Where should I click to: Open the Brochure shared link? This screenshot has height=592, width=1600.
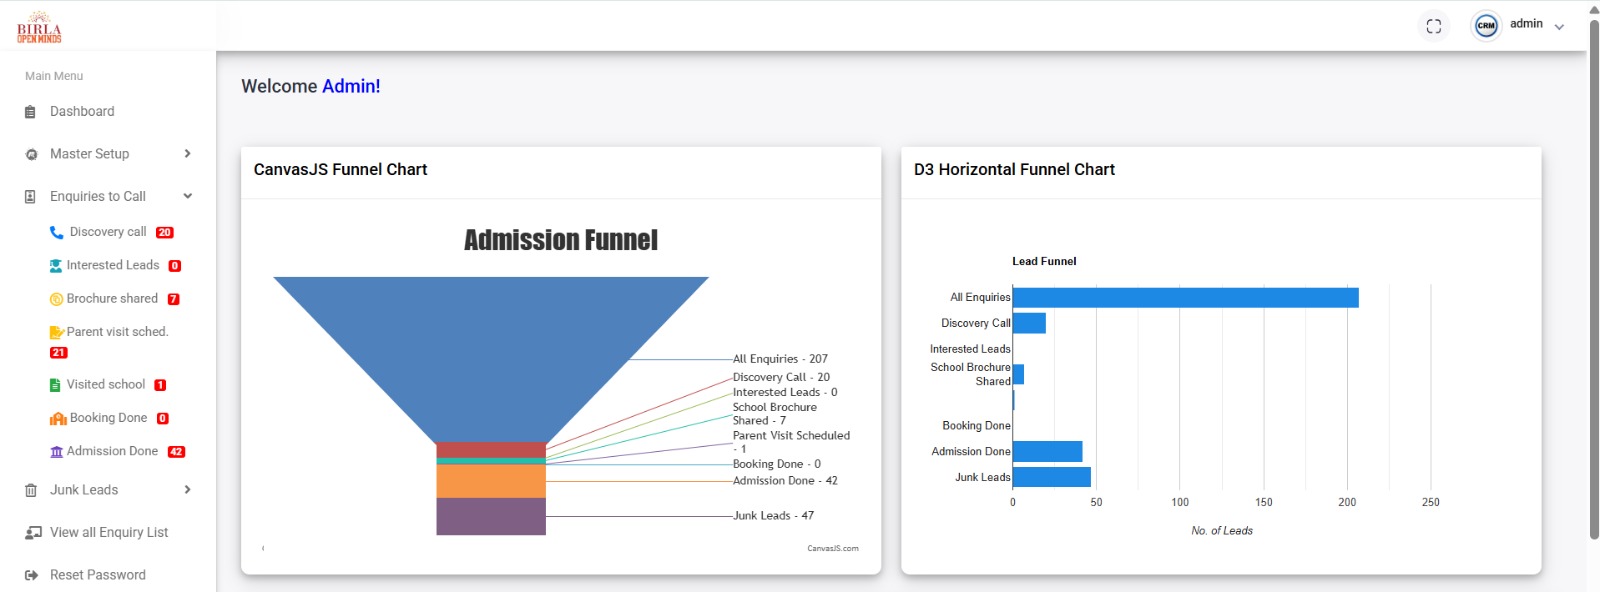112,298
